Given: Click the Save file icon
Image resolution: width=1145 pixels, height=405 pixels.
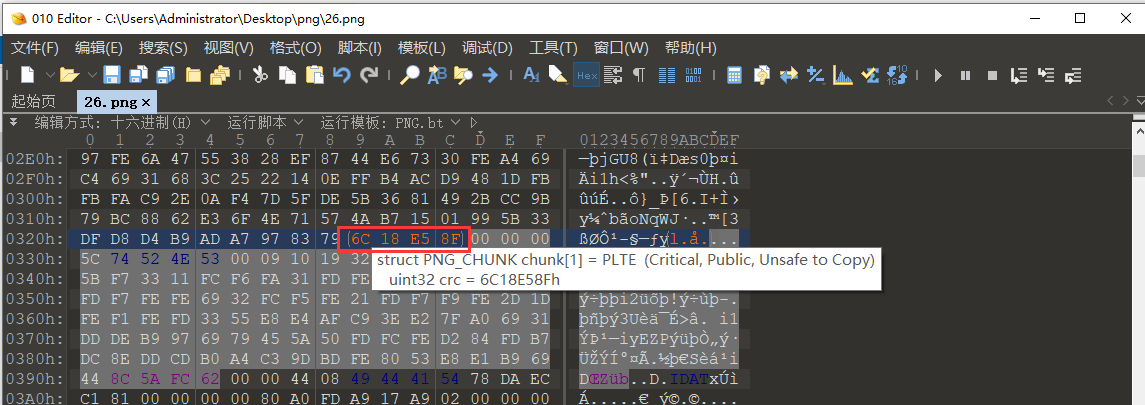Looking at the screenshot, I should point(112,75).
